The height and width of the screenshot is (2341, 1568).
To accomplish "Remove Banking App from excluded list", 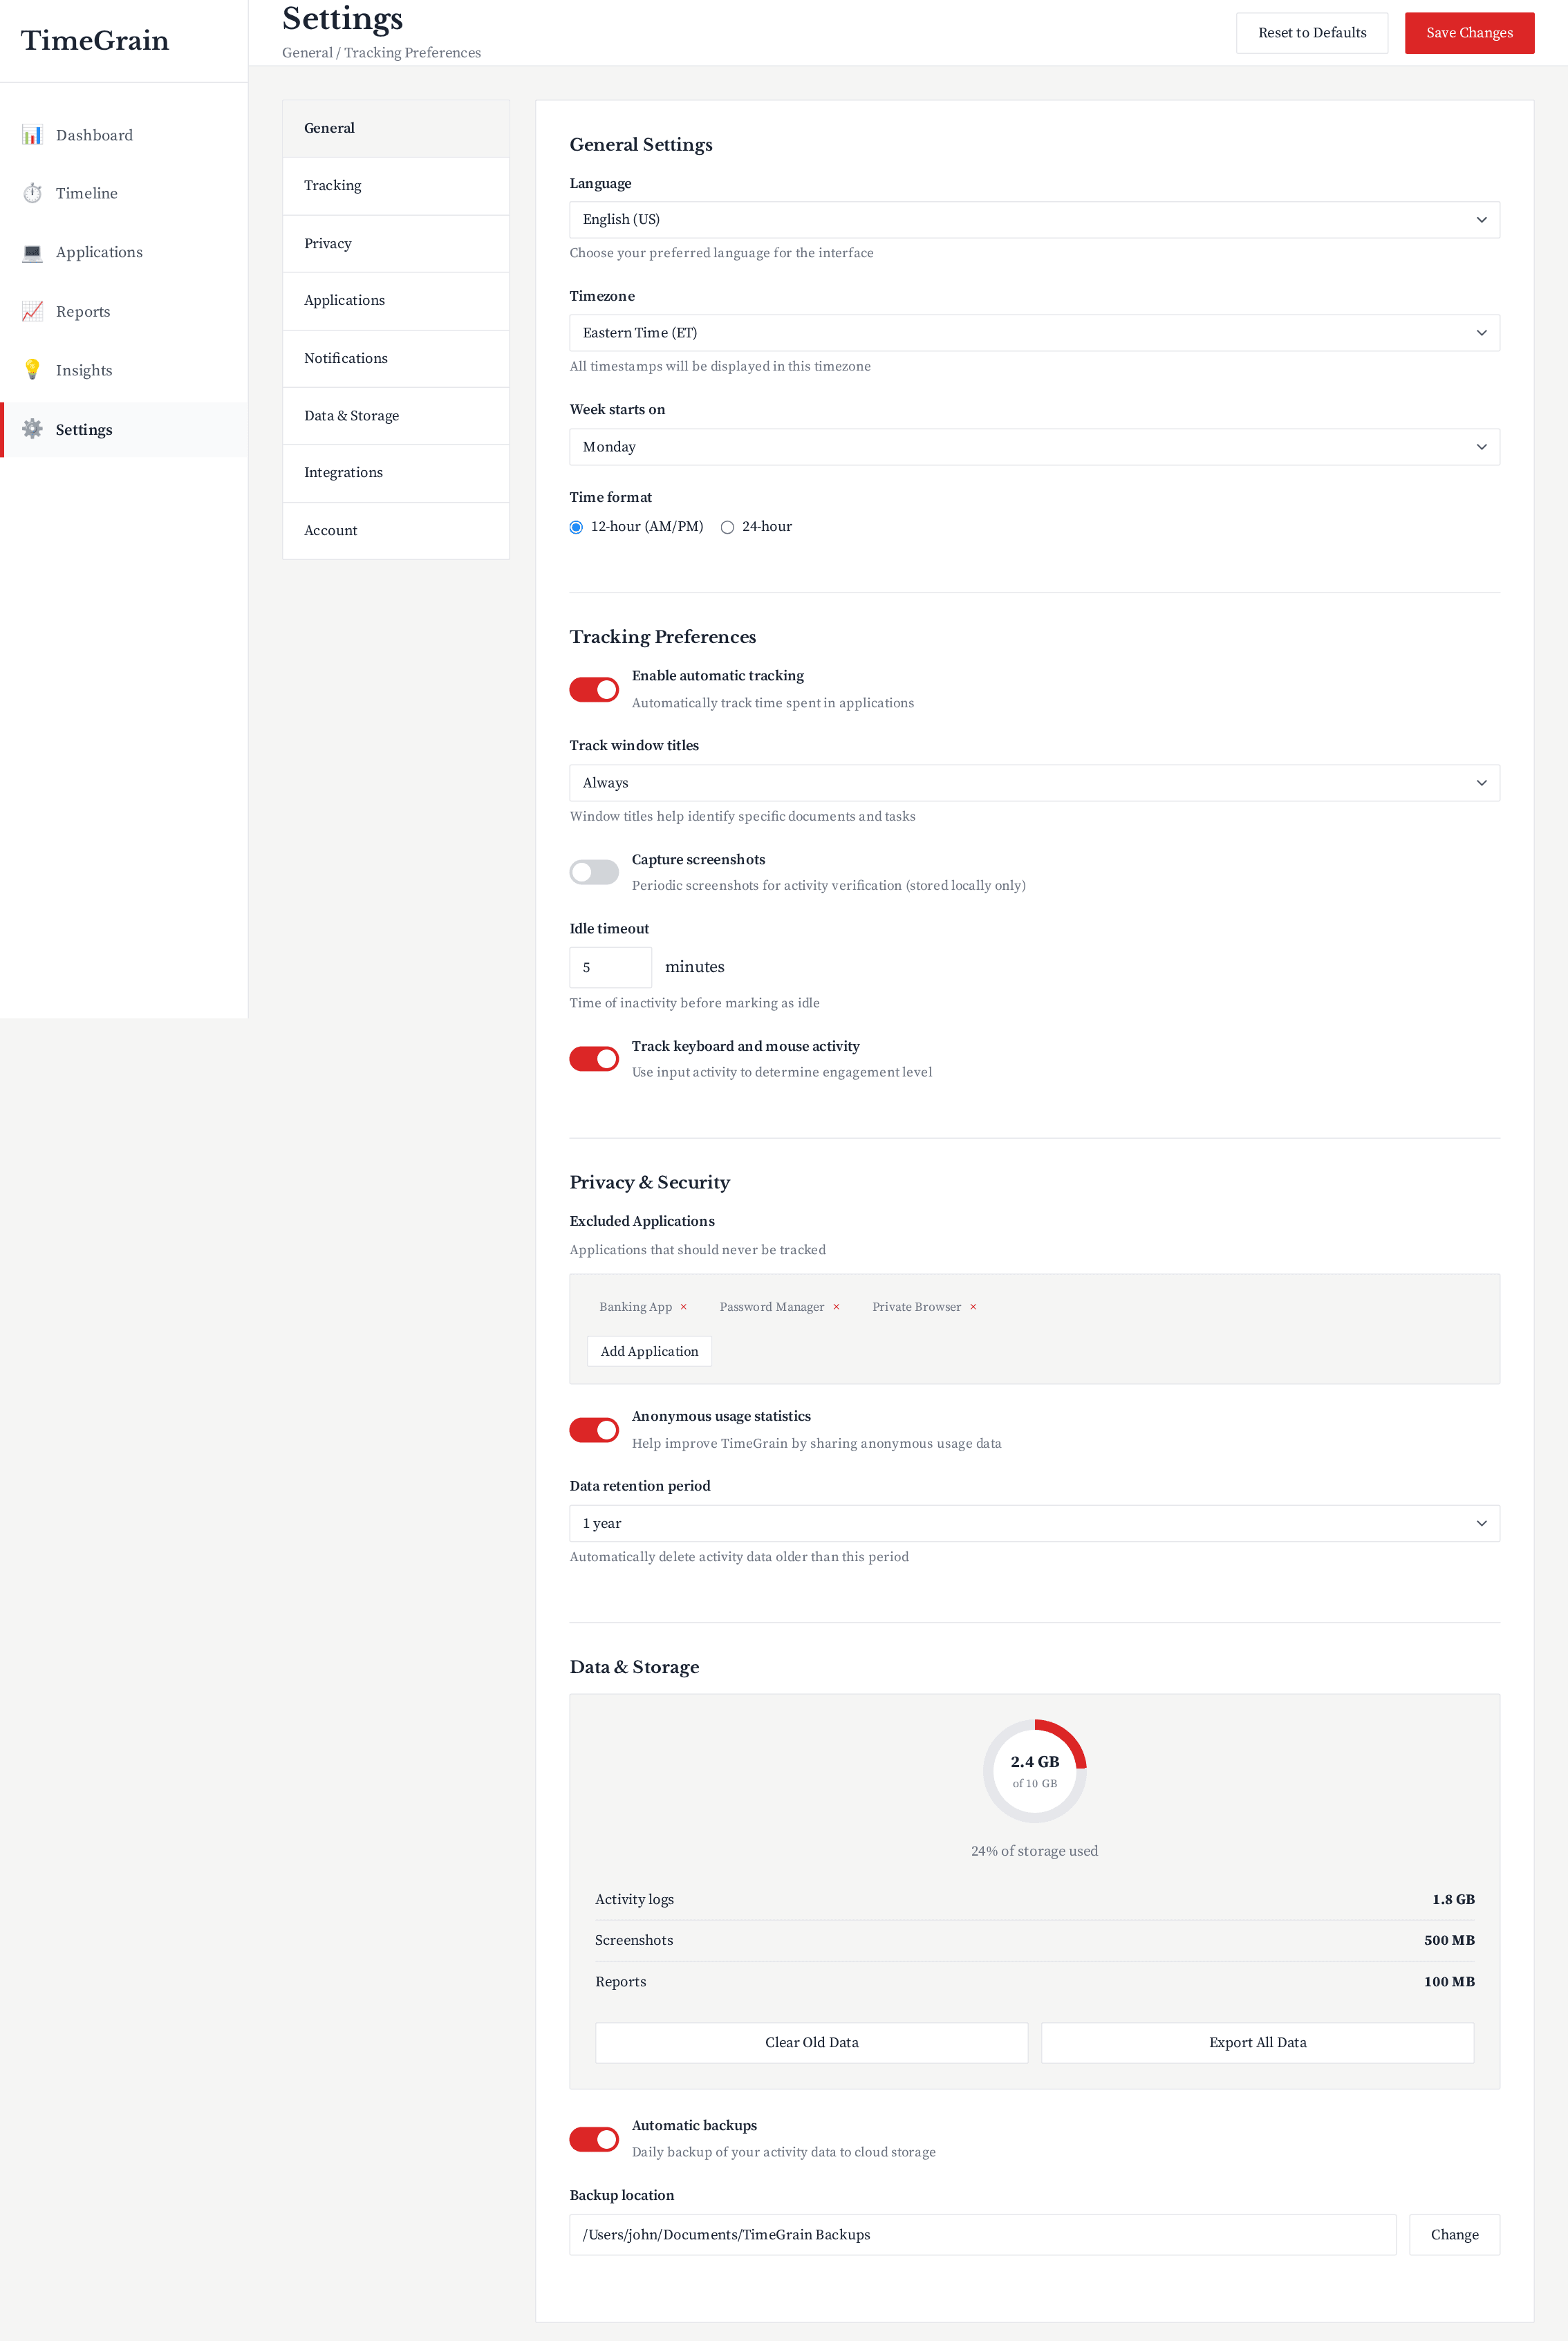I will [684, 1307].
